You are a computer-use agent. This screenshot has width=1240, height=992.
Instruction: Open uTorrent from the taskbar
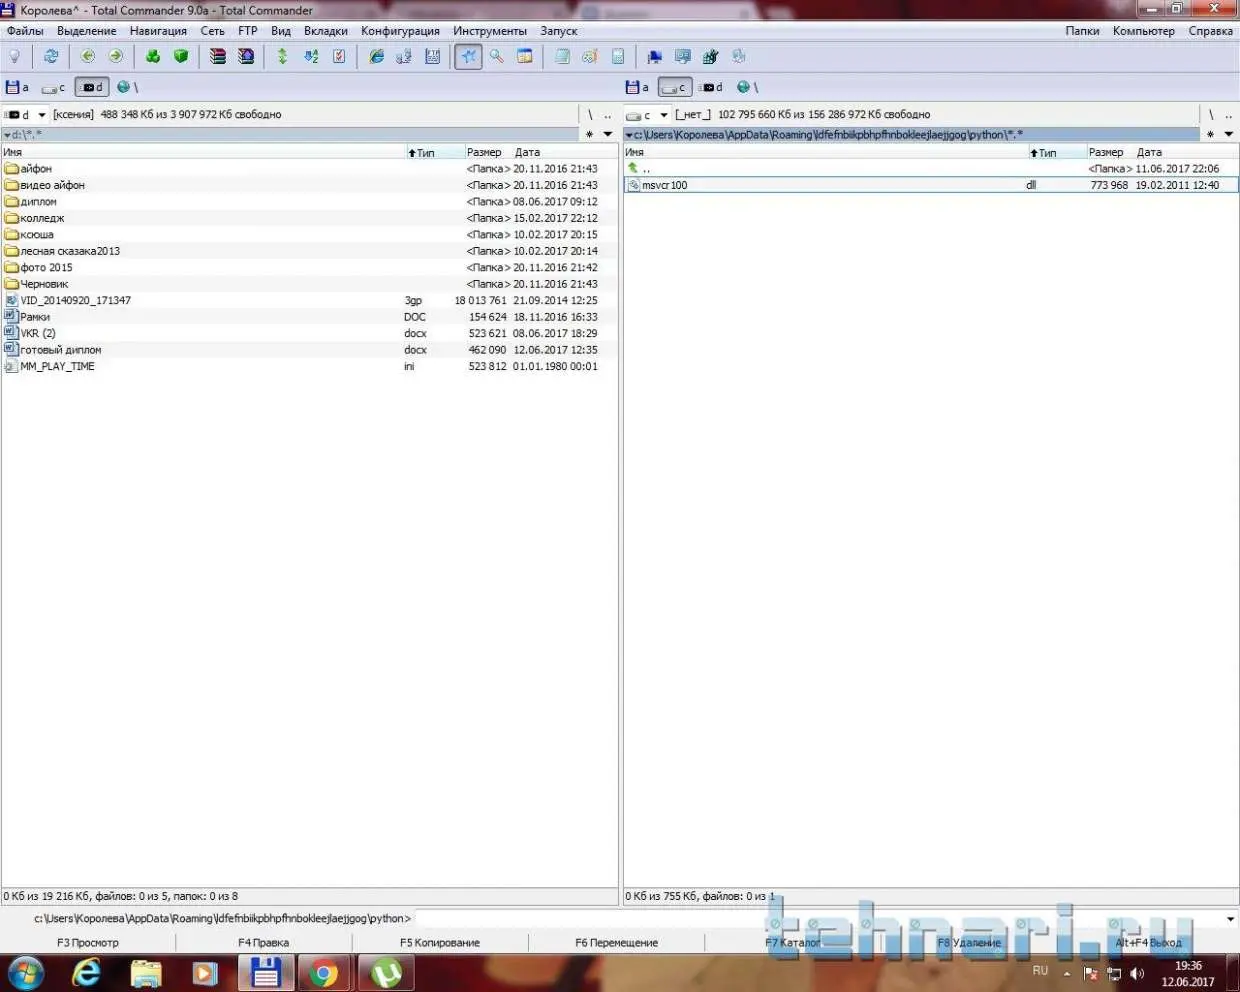(x=386, y=972)
